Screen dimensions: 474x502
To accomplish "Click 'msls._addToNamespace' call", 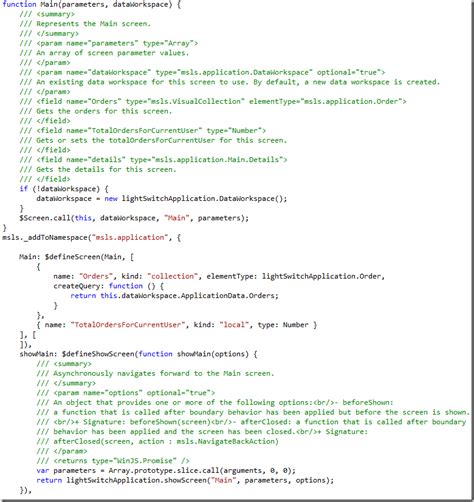I will [45, 237].
